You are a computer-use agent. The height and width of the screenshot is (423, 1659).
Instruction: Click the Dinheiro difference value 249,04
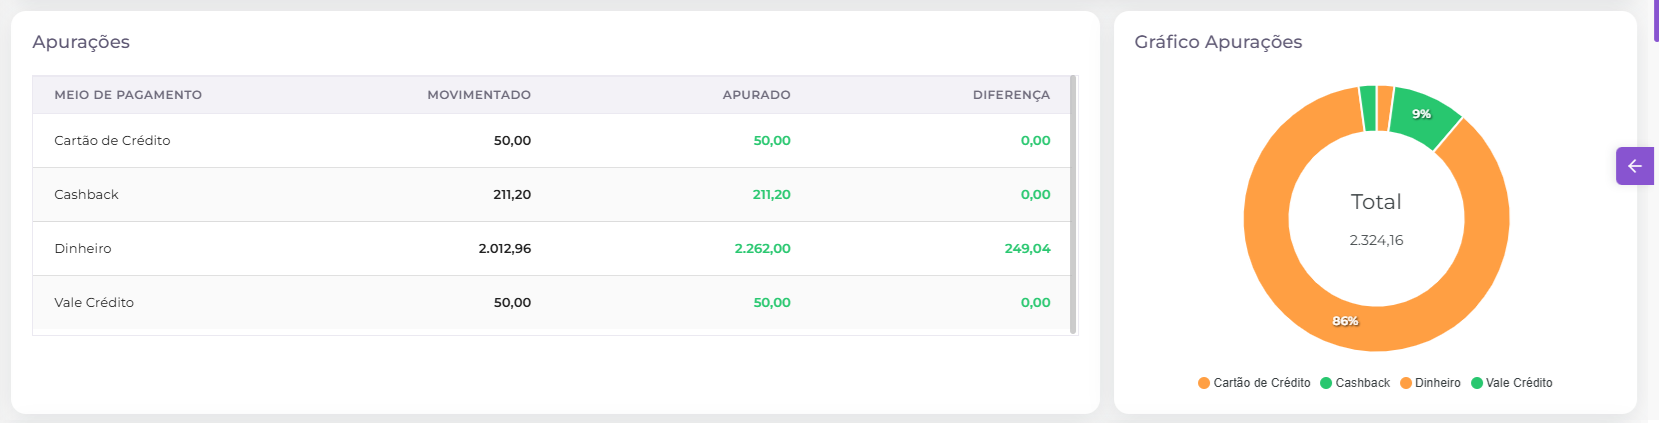(1027, 249)
